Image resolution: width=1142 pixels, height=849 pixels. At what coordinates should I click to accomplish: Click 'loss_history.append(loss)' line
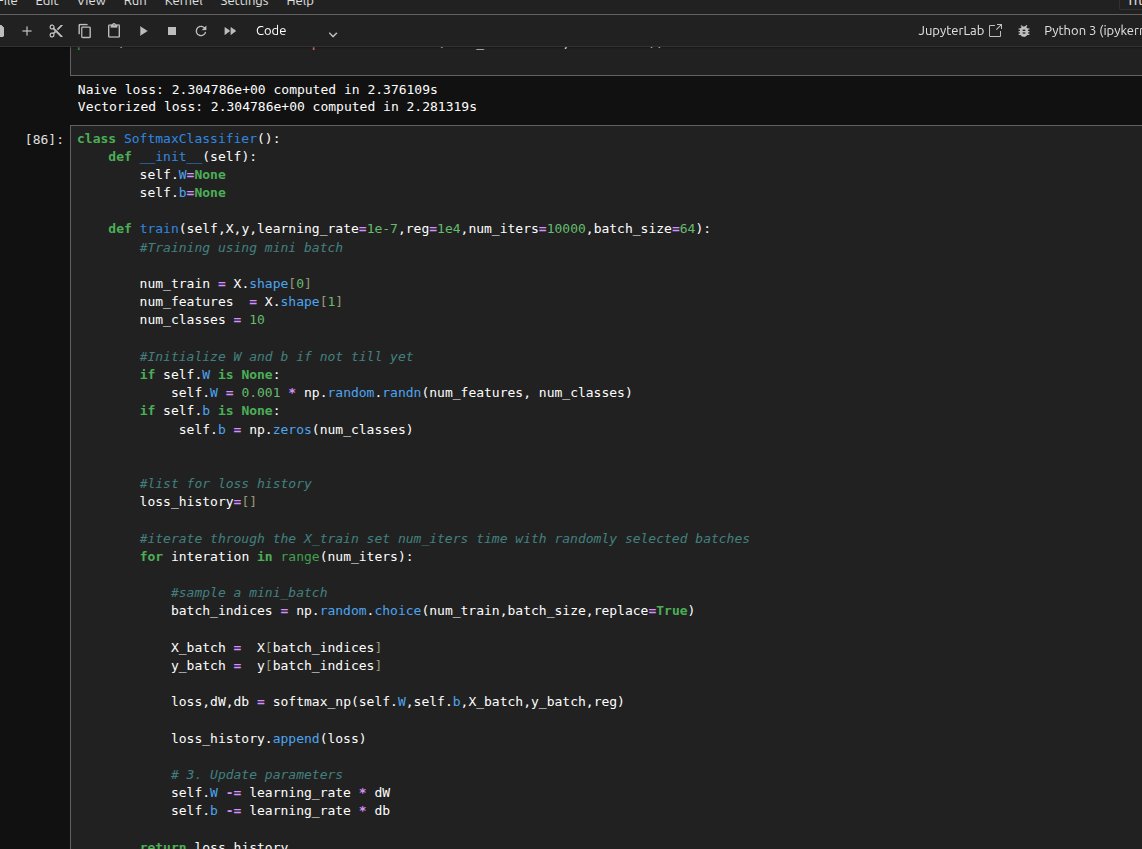click(x=268, y=738)
